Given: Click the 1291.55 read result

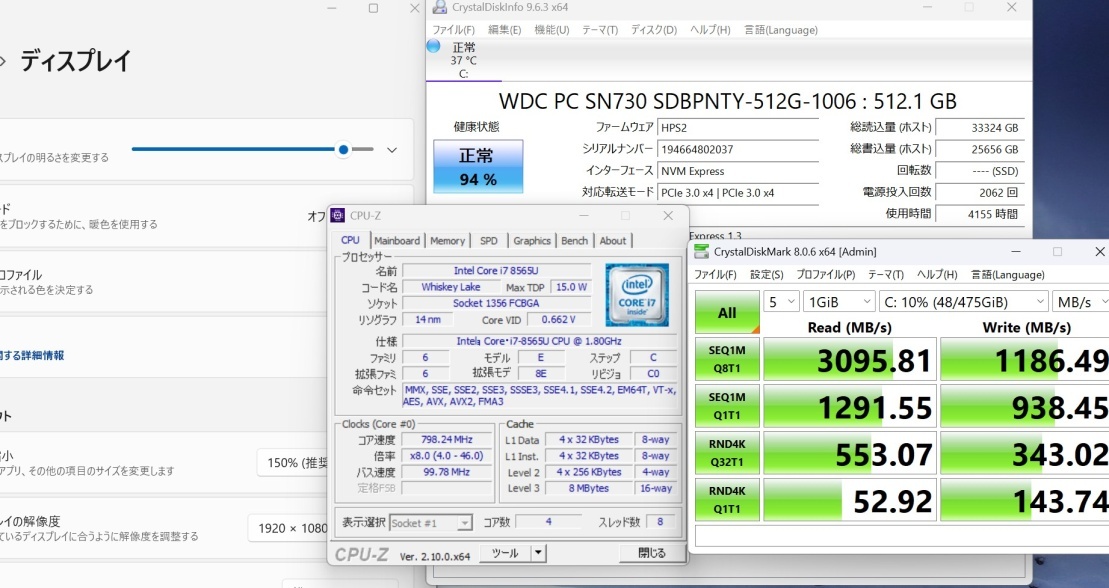Looking at the screenshot, I should 850,406.
